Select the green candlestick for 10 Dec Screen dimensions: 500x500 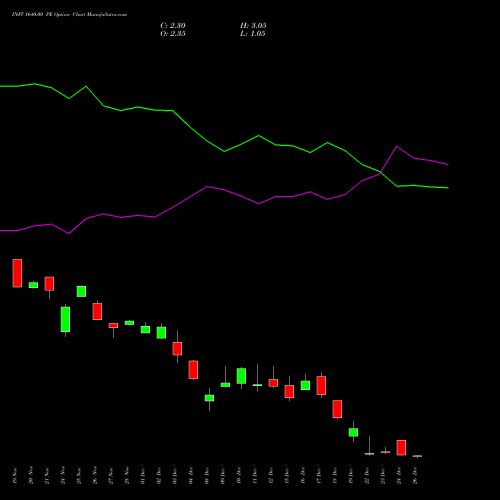pyautogui.click(x=241, y=376)
